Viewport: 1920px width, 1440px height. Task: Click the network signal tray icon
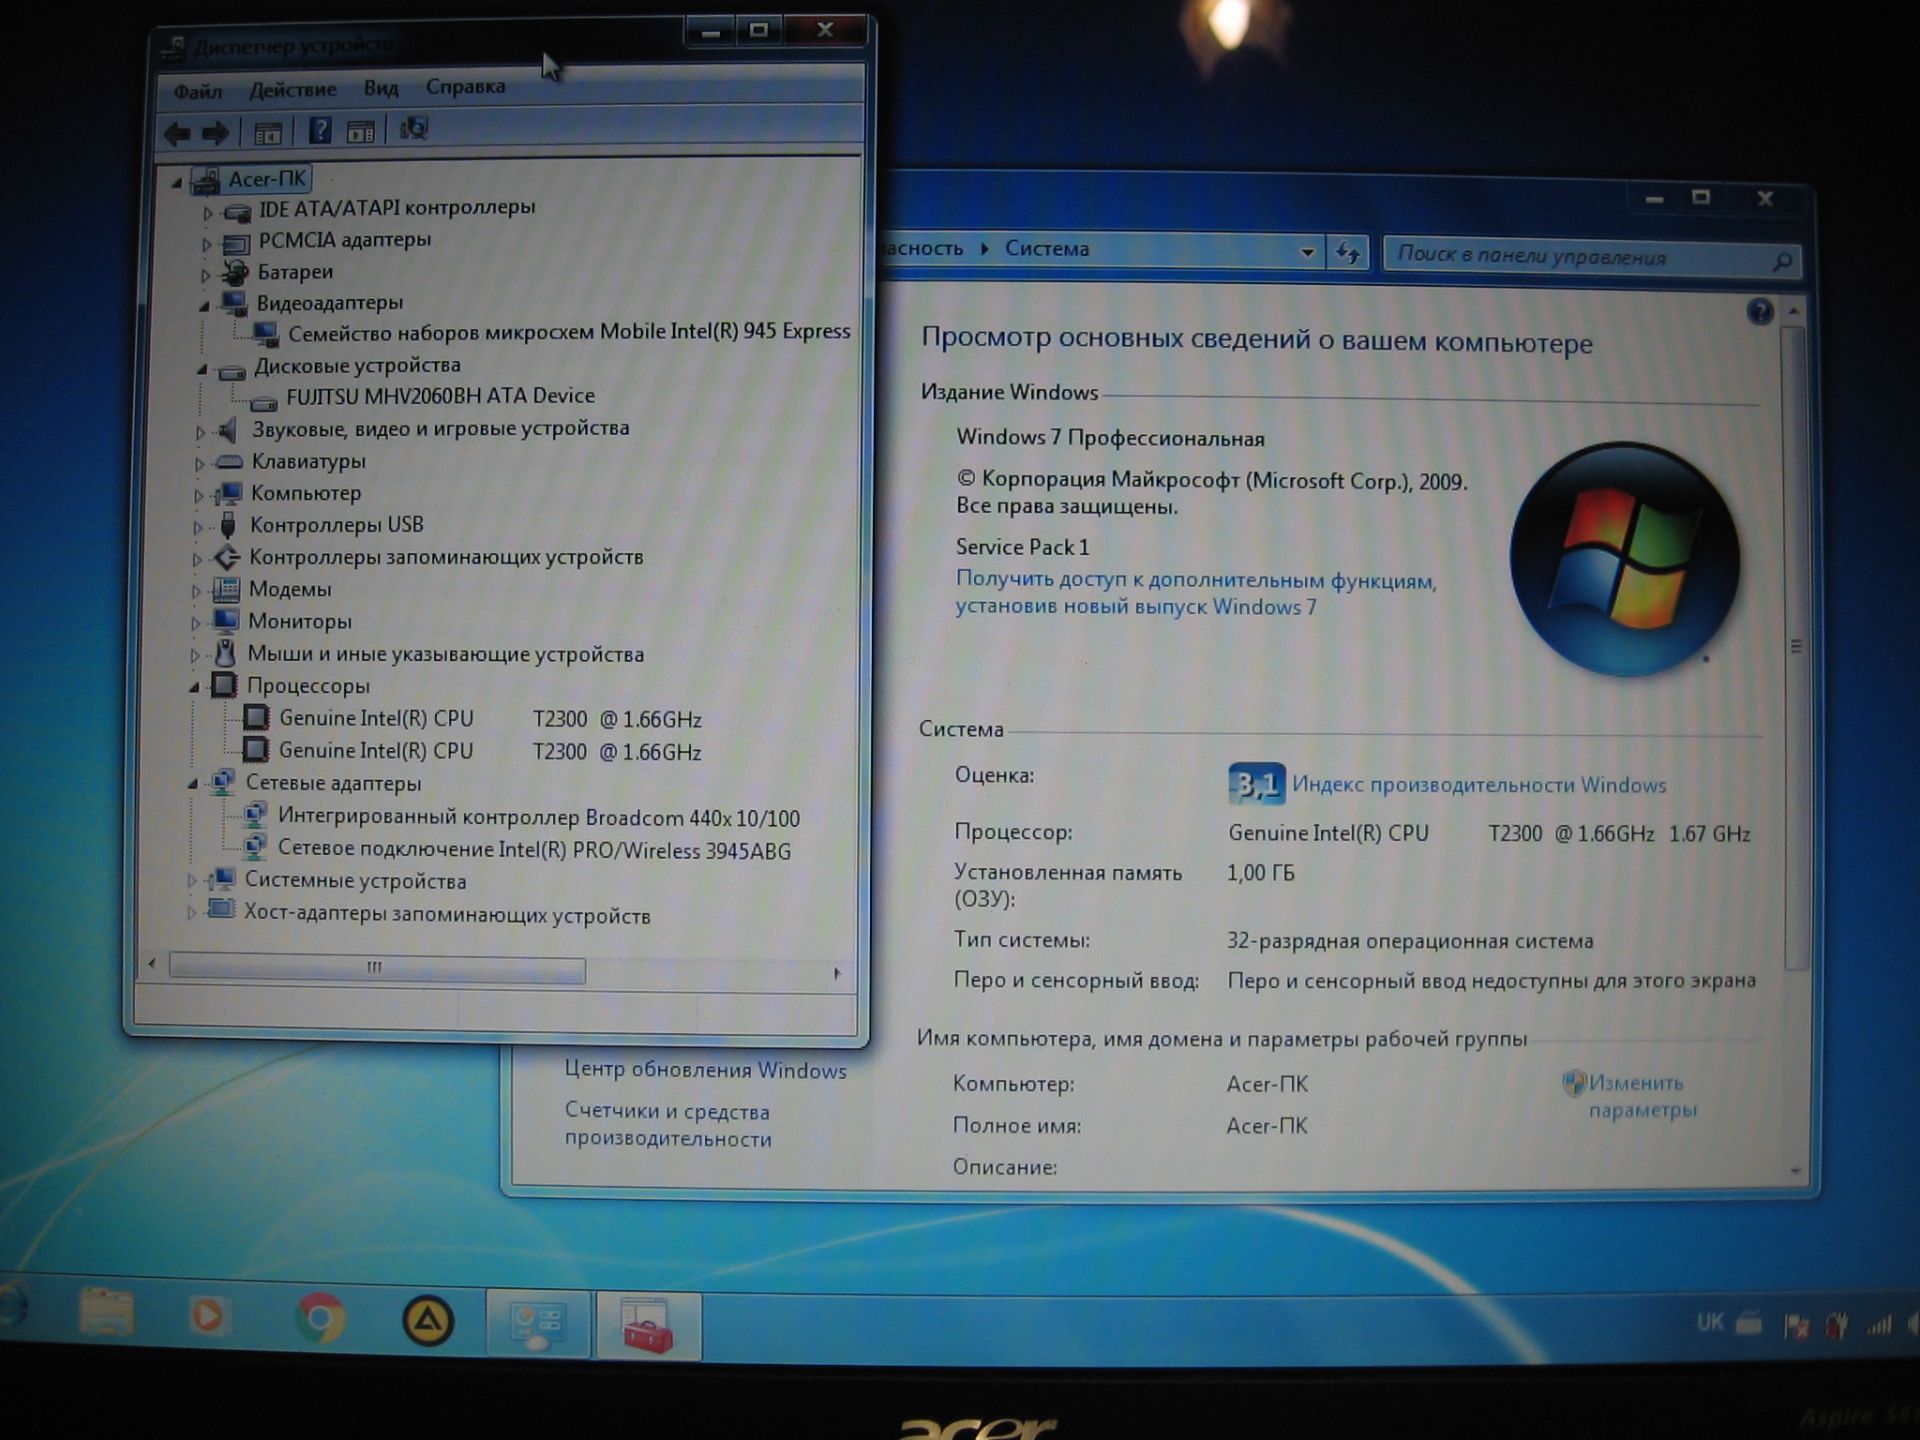[1879, 1326]
